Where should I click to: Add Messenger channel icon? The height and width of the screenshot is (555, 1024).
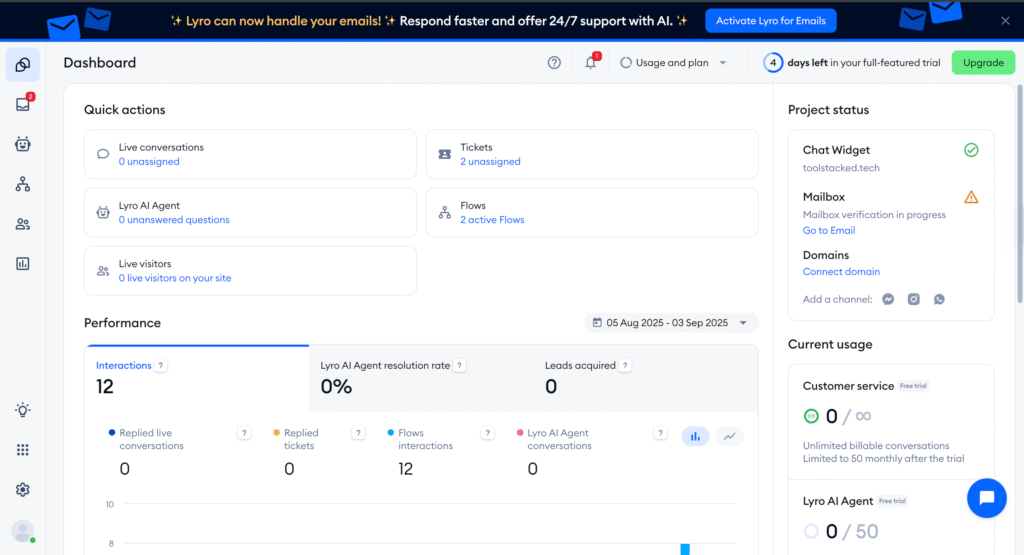point(887,299)
